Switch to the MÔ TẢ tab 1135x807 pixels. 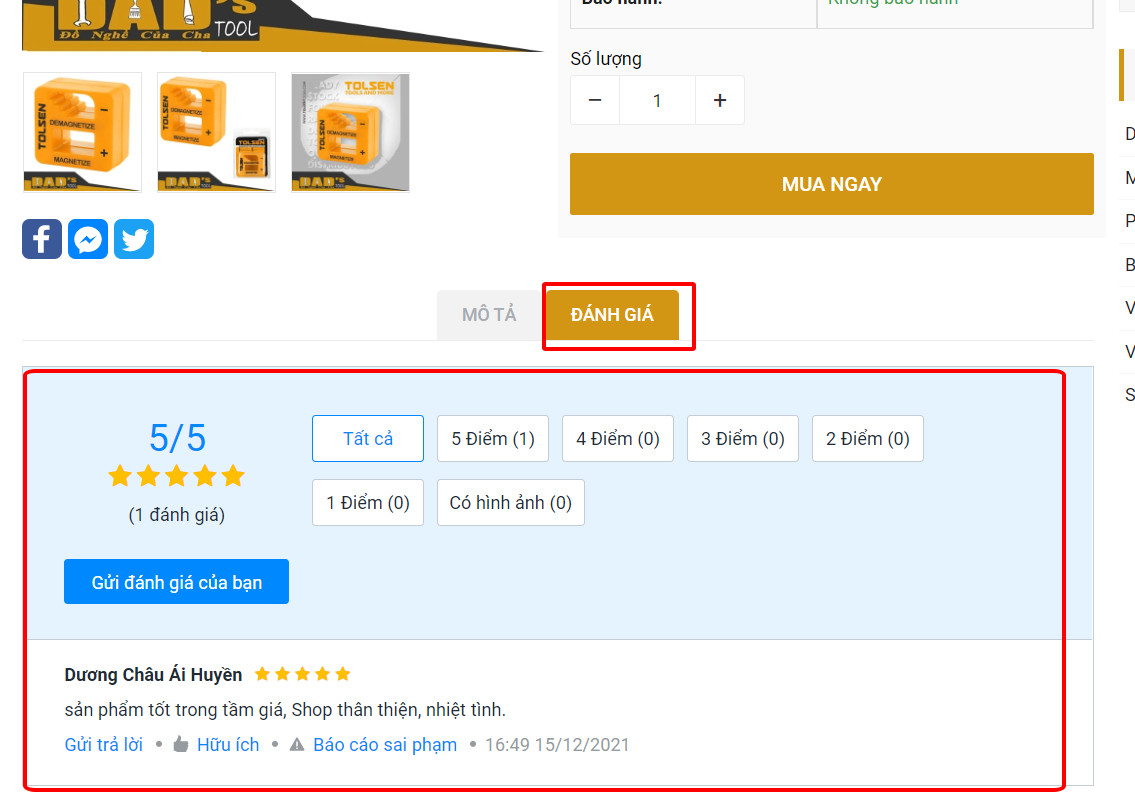(x=489, y=315)
